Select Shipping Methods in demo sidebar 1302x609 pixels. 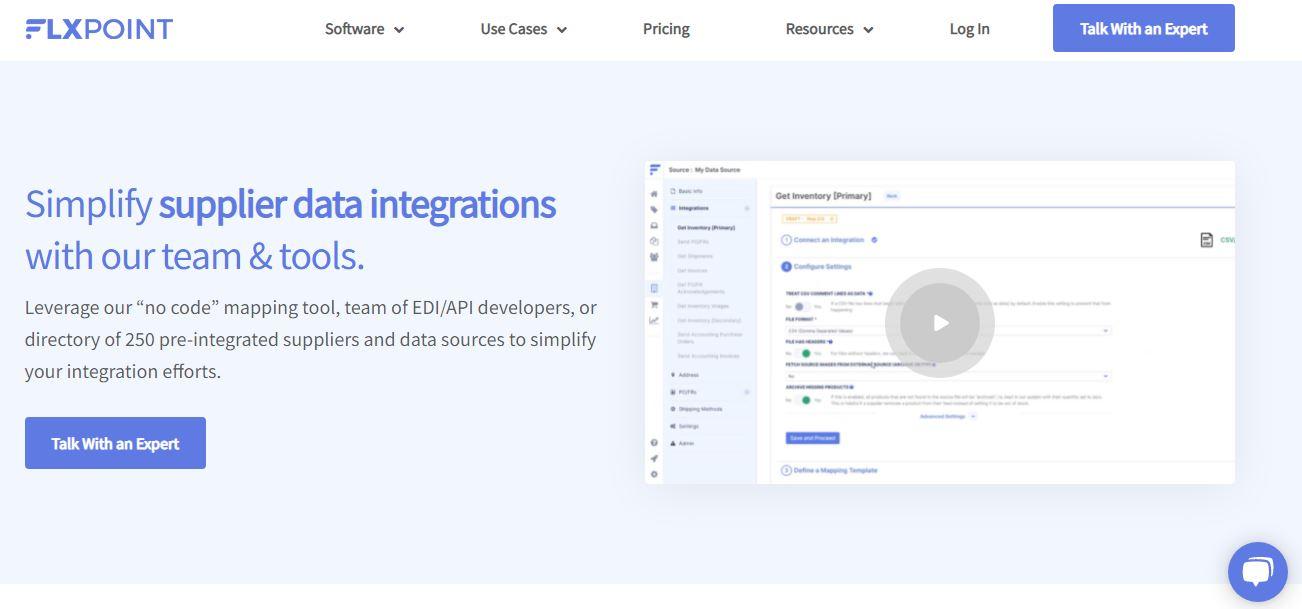tap(696, 409)
